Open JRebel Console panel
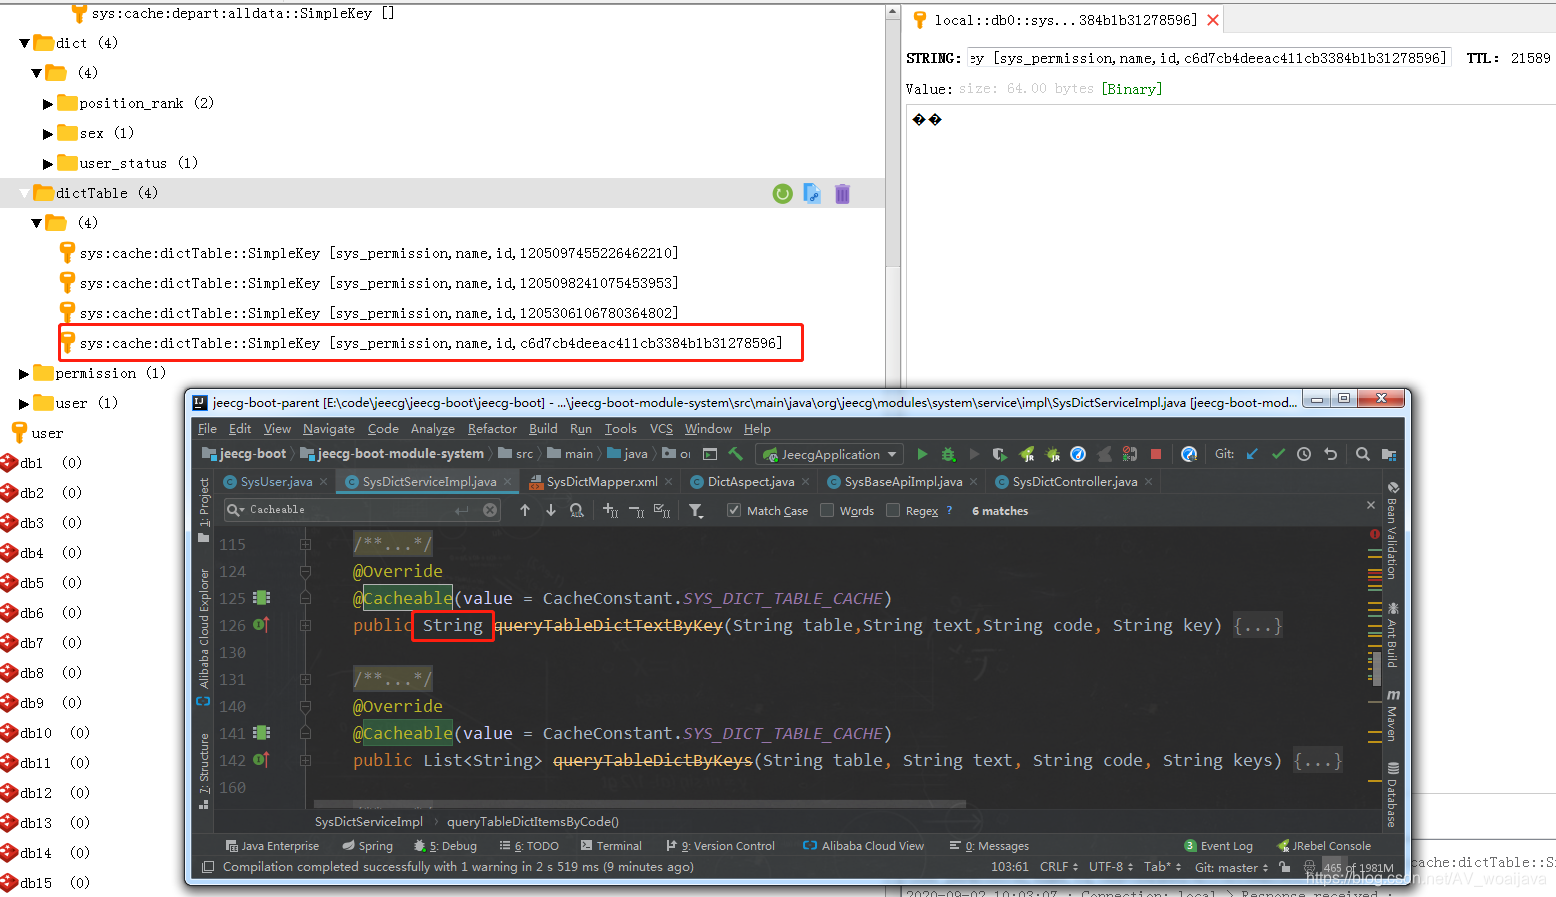1556x897 pixels. tap(1323, 846)
